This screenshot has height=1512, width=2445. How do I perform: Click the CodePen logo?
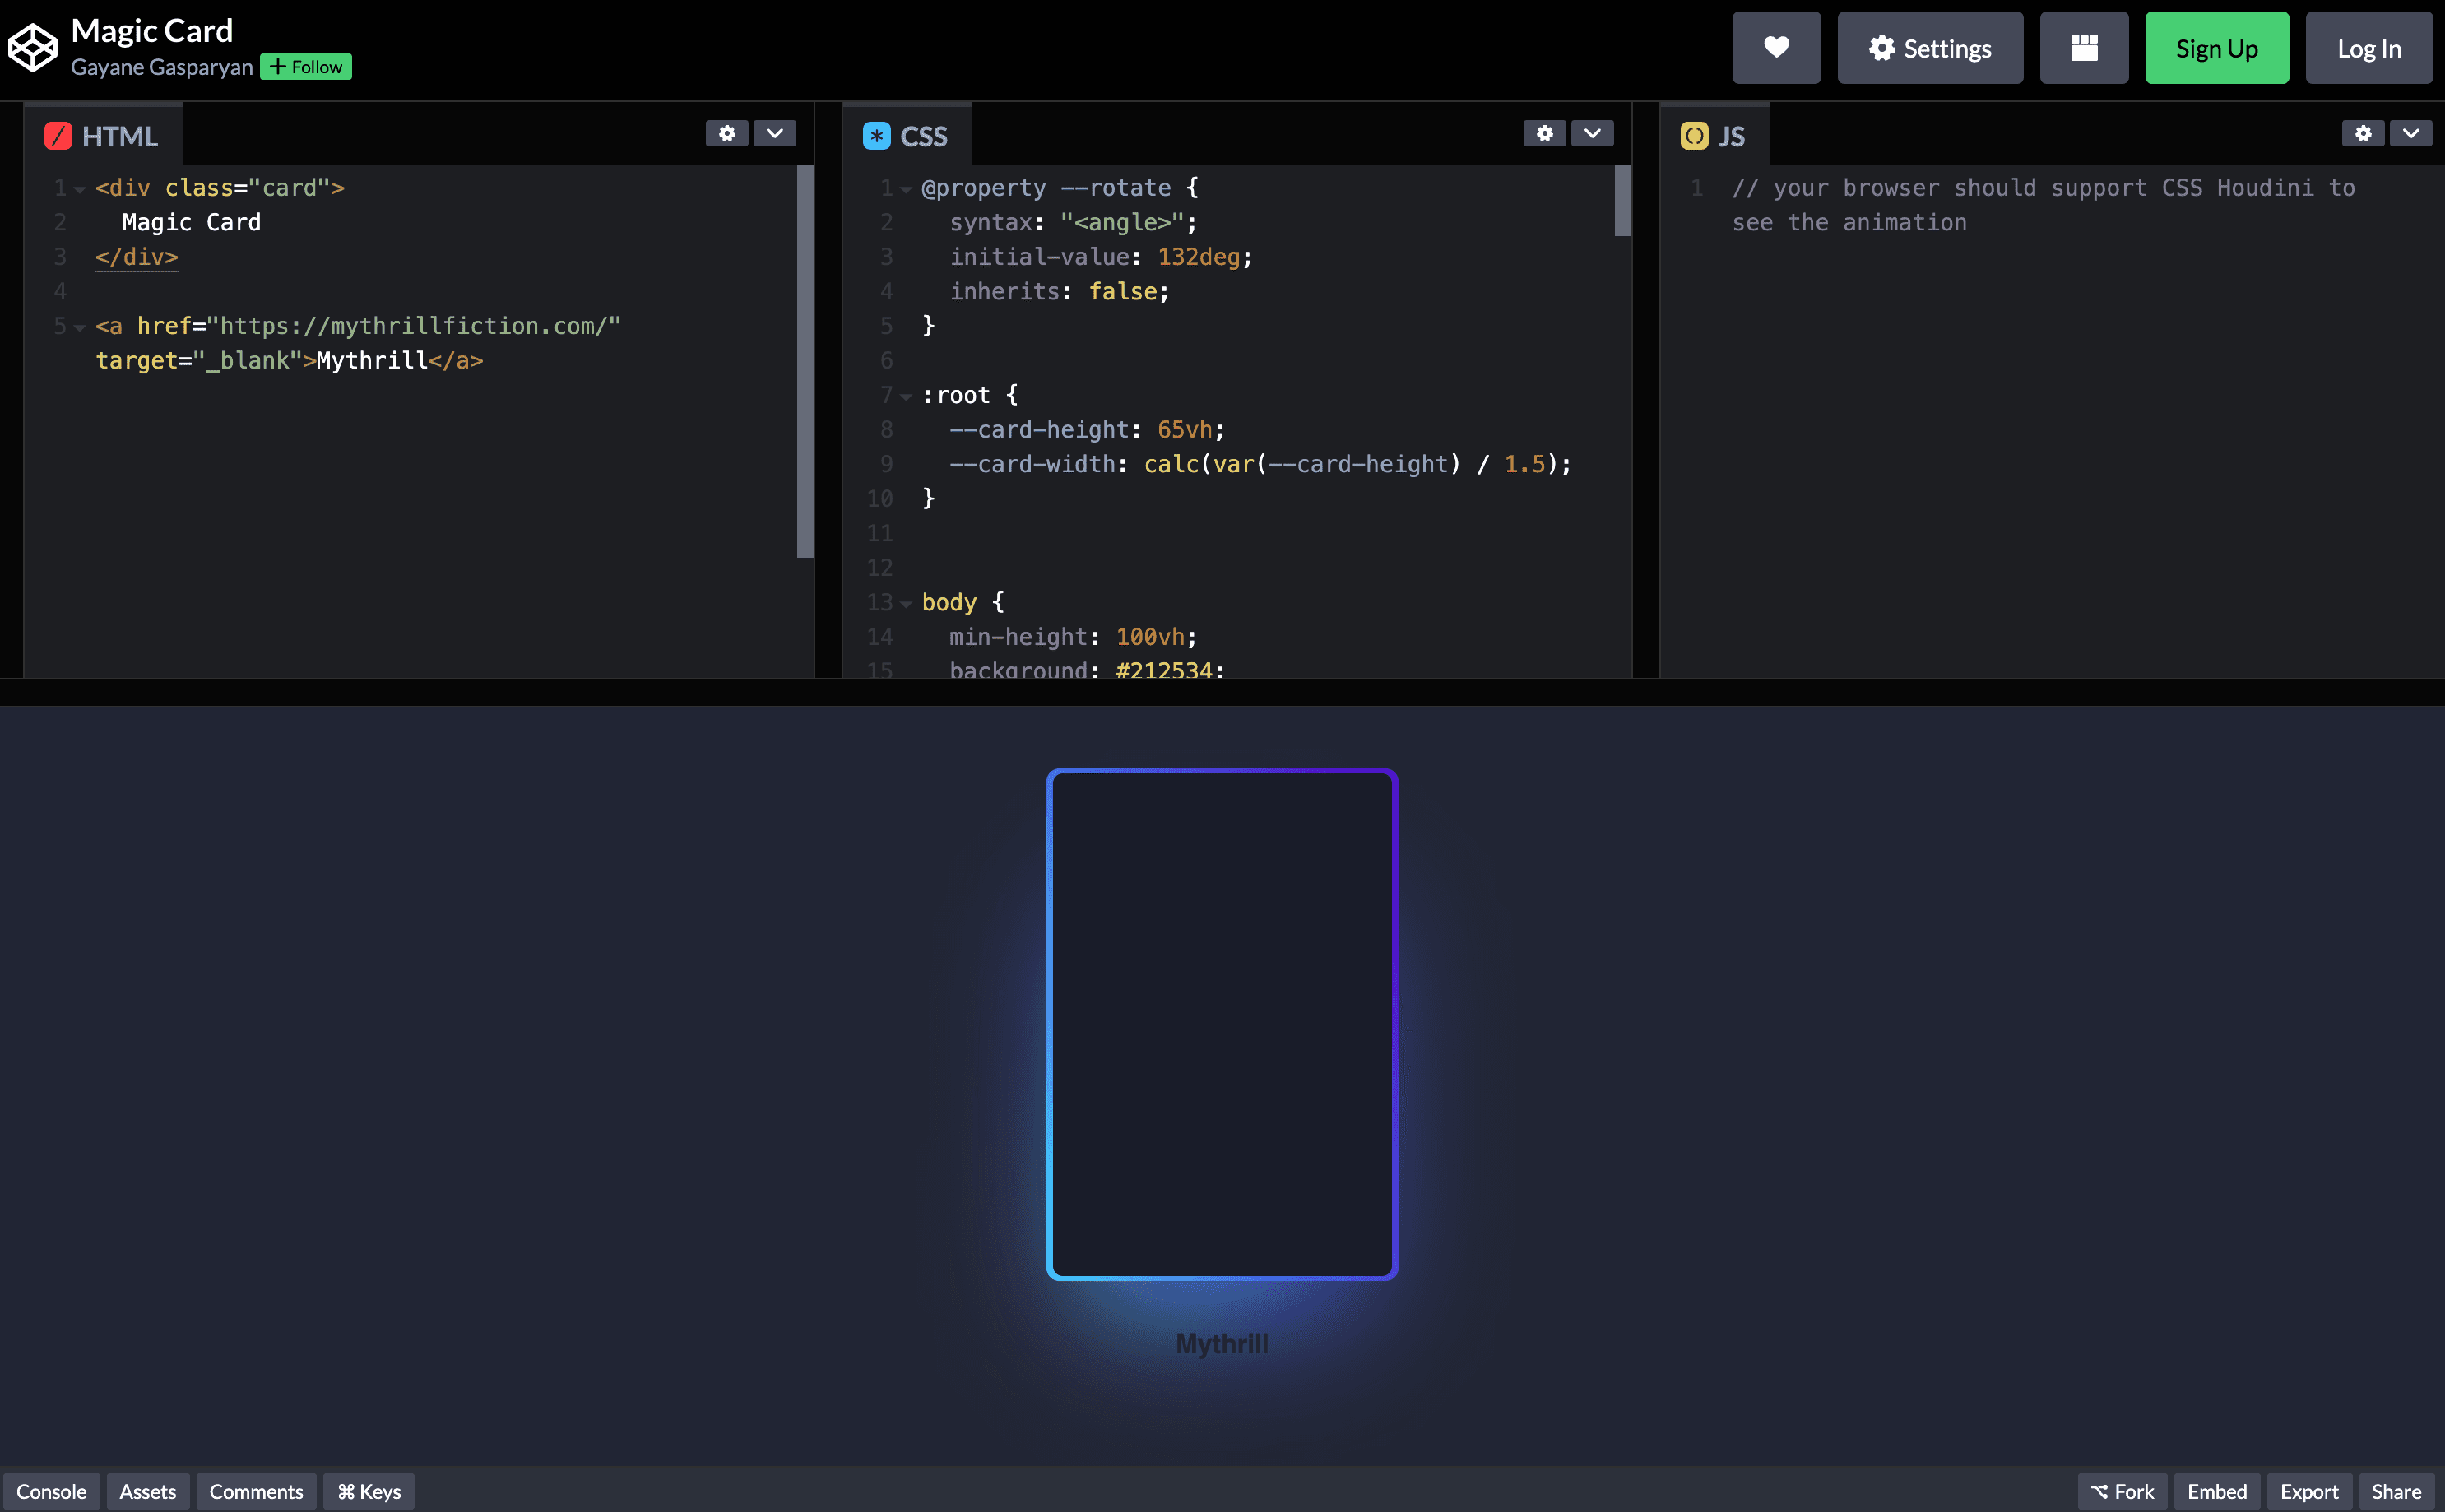33,46
